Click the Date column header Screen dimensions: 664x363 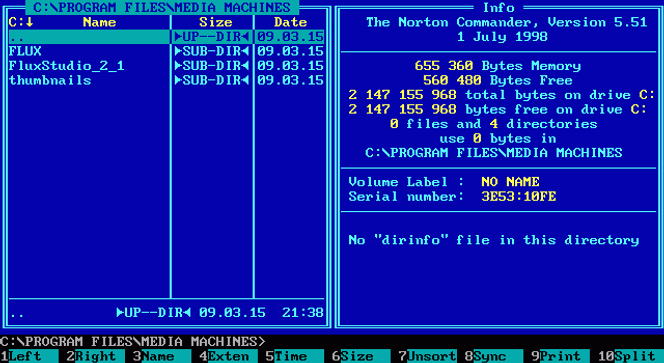(290, 22)
